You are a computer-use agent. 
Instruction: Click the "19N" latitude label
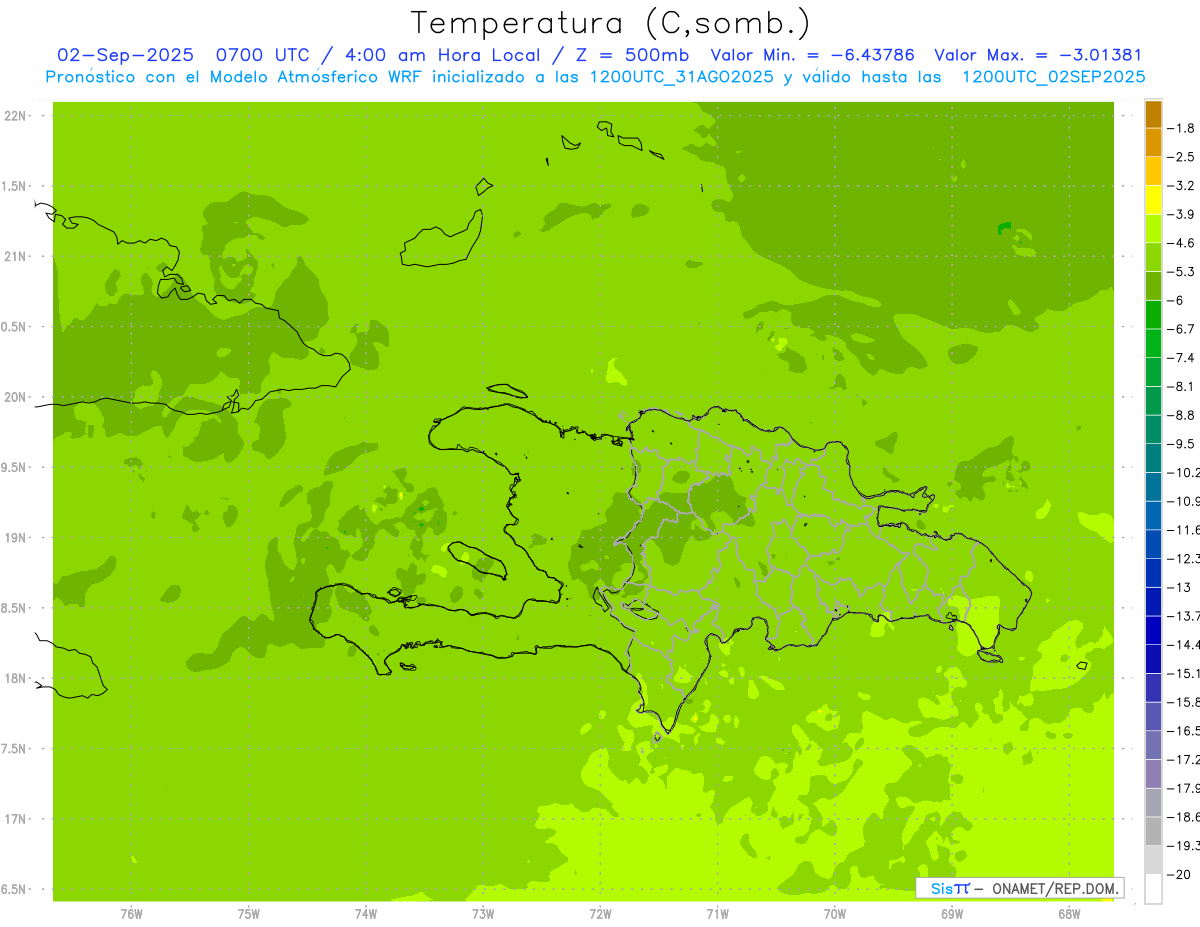pos(15,537)
